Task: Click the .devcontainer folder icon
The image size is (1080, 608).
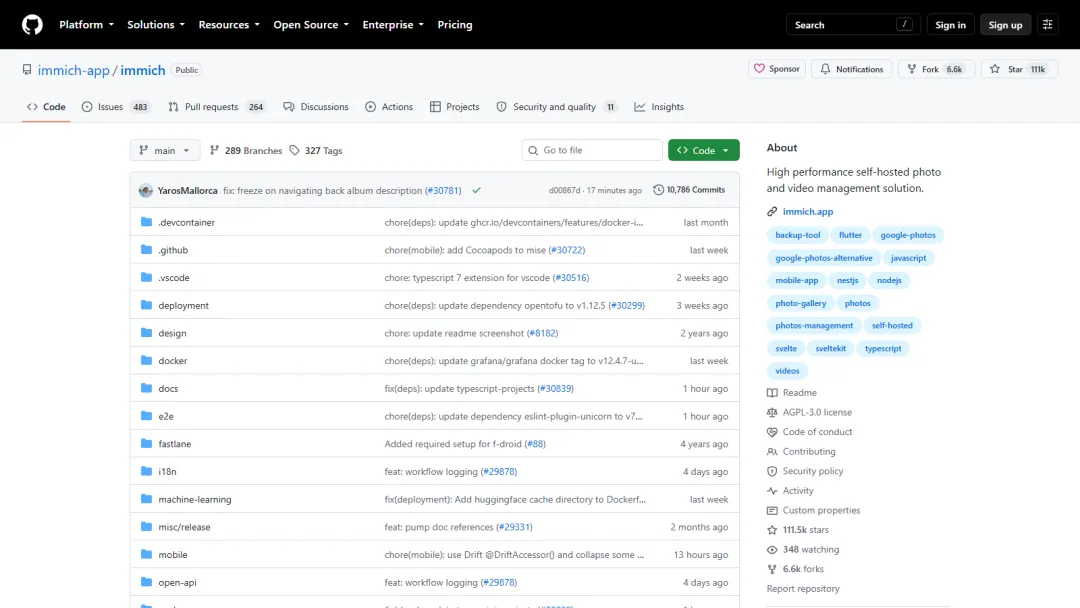Action: 146,222
